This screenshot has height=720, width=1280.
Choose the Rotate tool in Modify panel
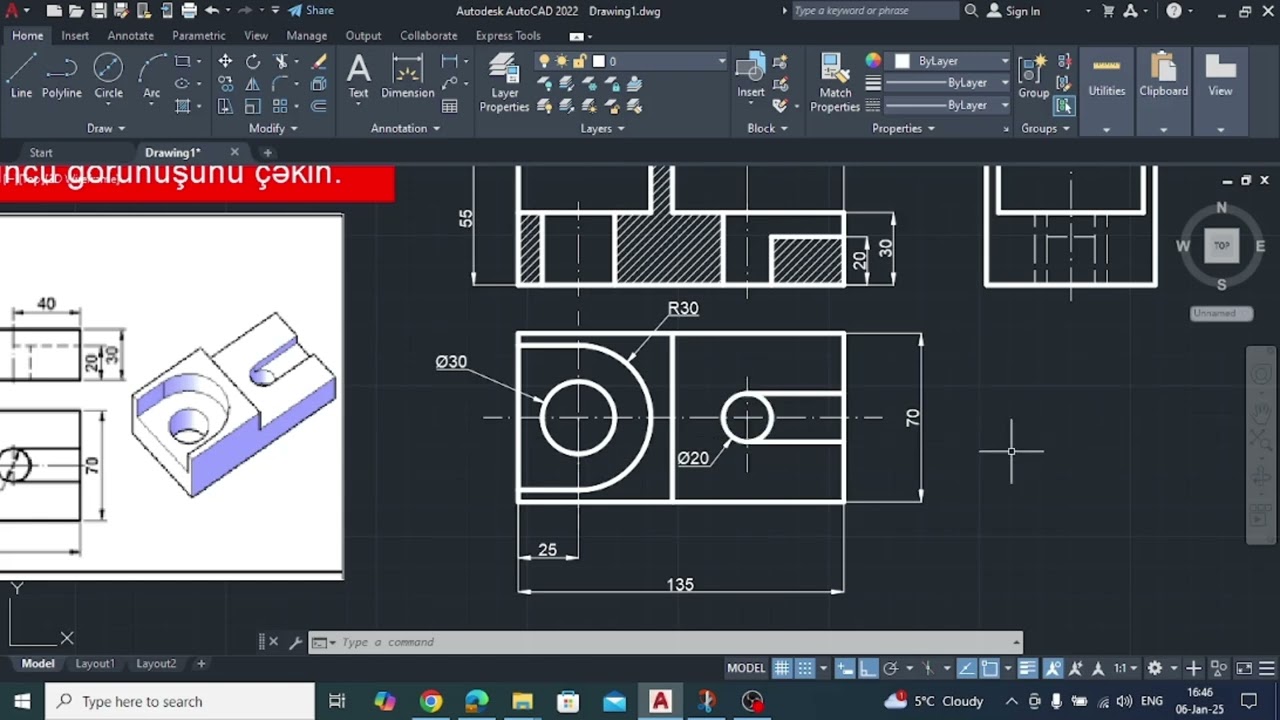(x=253, y=62)
